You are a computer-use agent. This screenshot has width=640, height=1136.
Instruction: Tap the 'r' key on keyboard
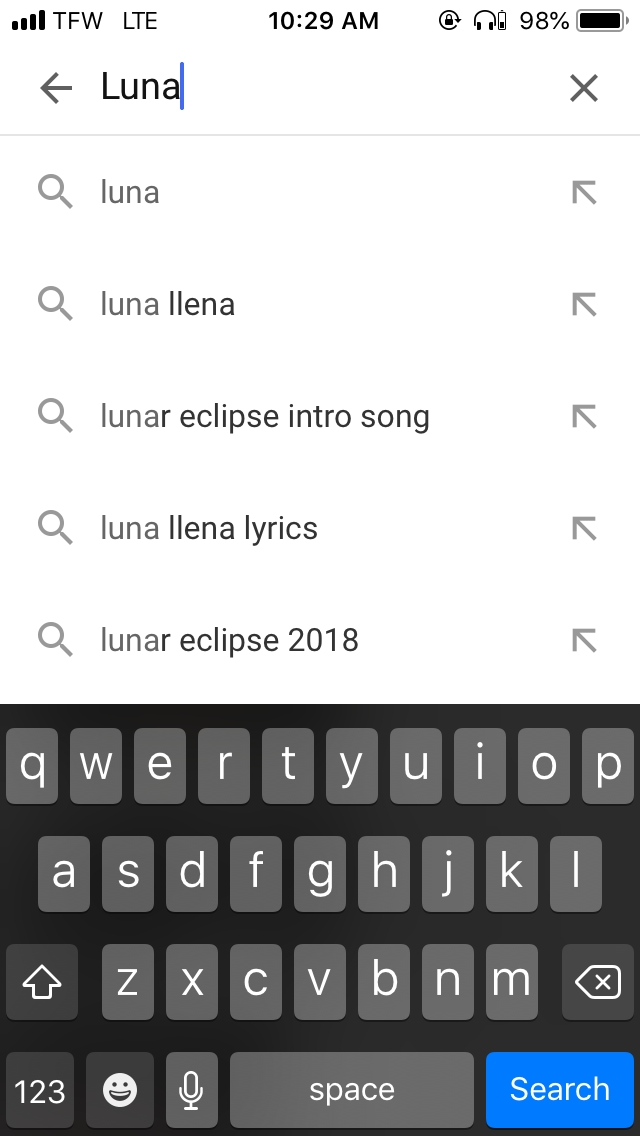[225, 766]
